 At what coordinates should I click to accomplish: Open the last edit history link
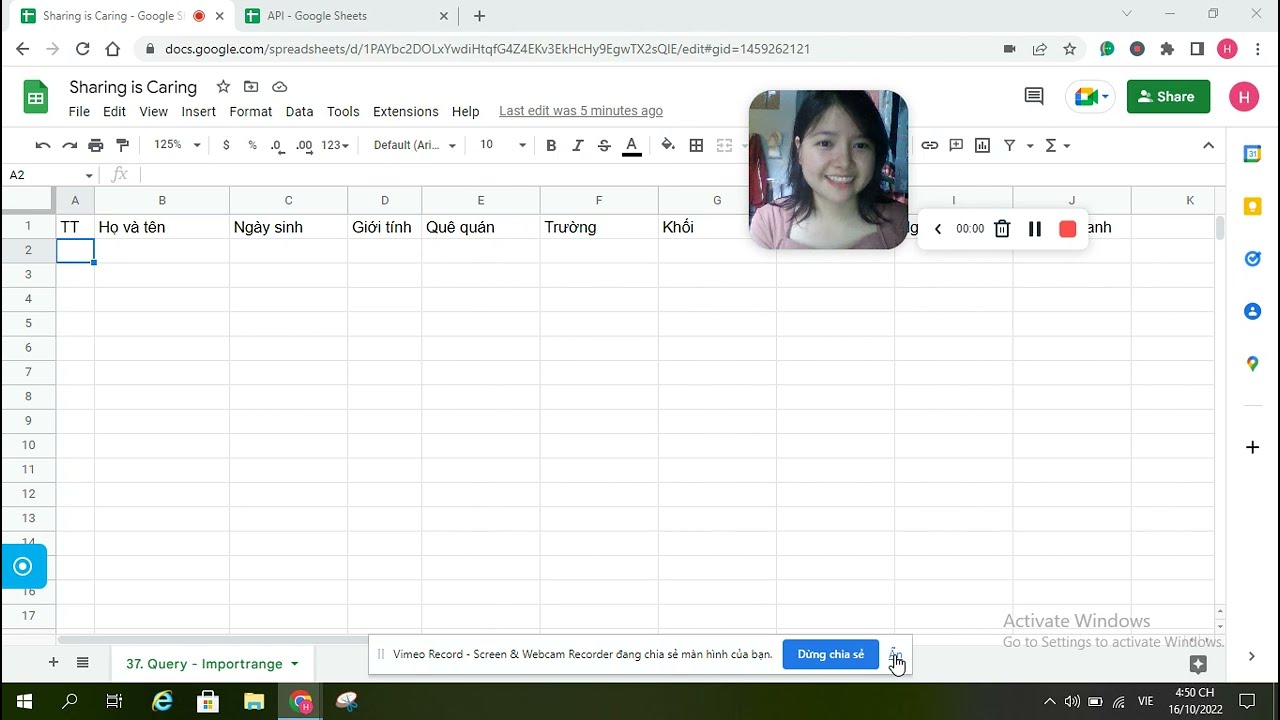581,111
